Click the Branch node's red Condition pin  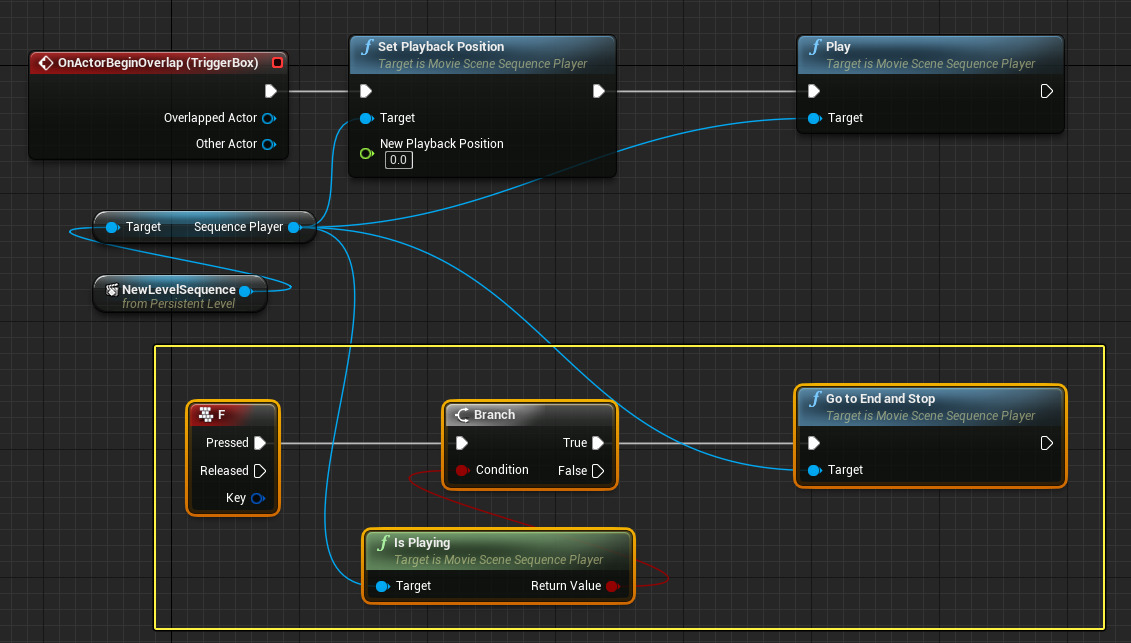[x=462, y=470]
